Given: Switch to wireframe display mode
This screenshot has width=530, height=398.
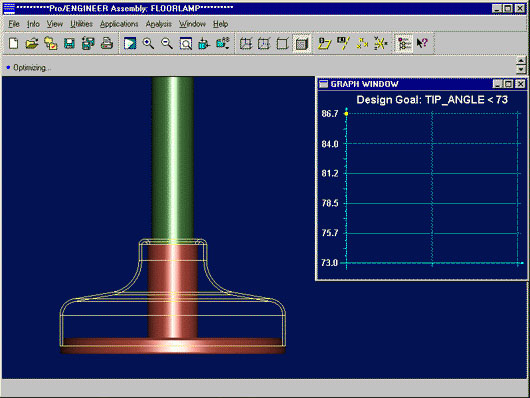Looking at the screenshot, I should (246, 43).
